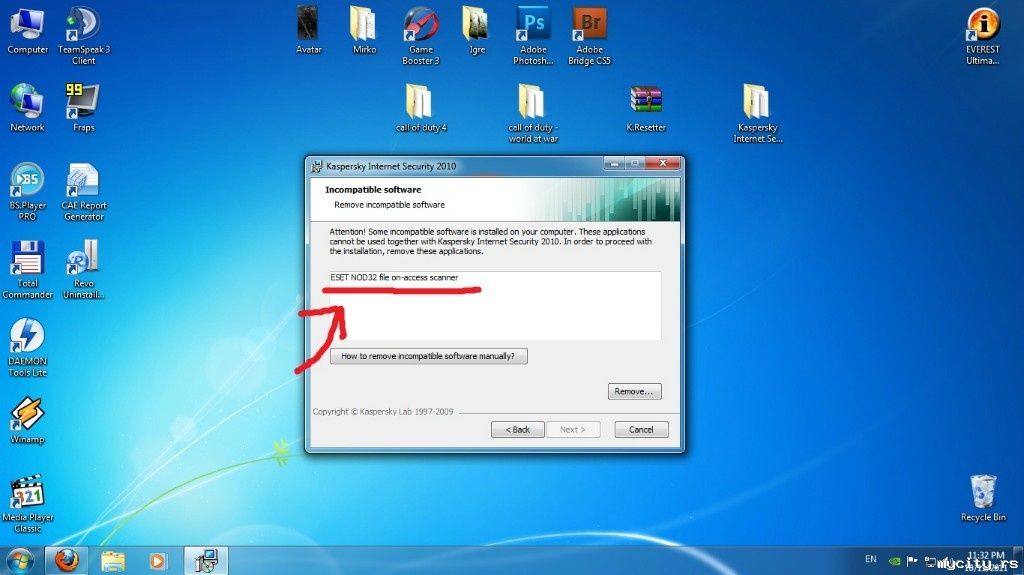
Task: Cancel the Kaspersky installation
Action: 641,429
